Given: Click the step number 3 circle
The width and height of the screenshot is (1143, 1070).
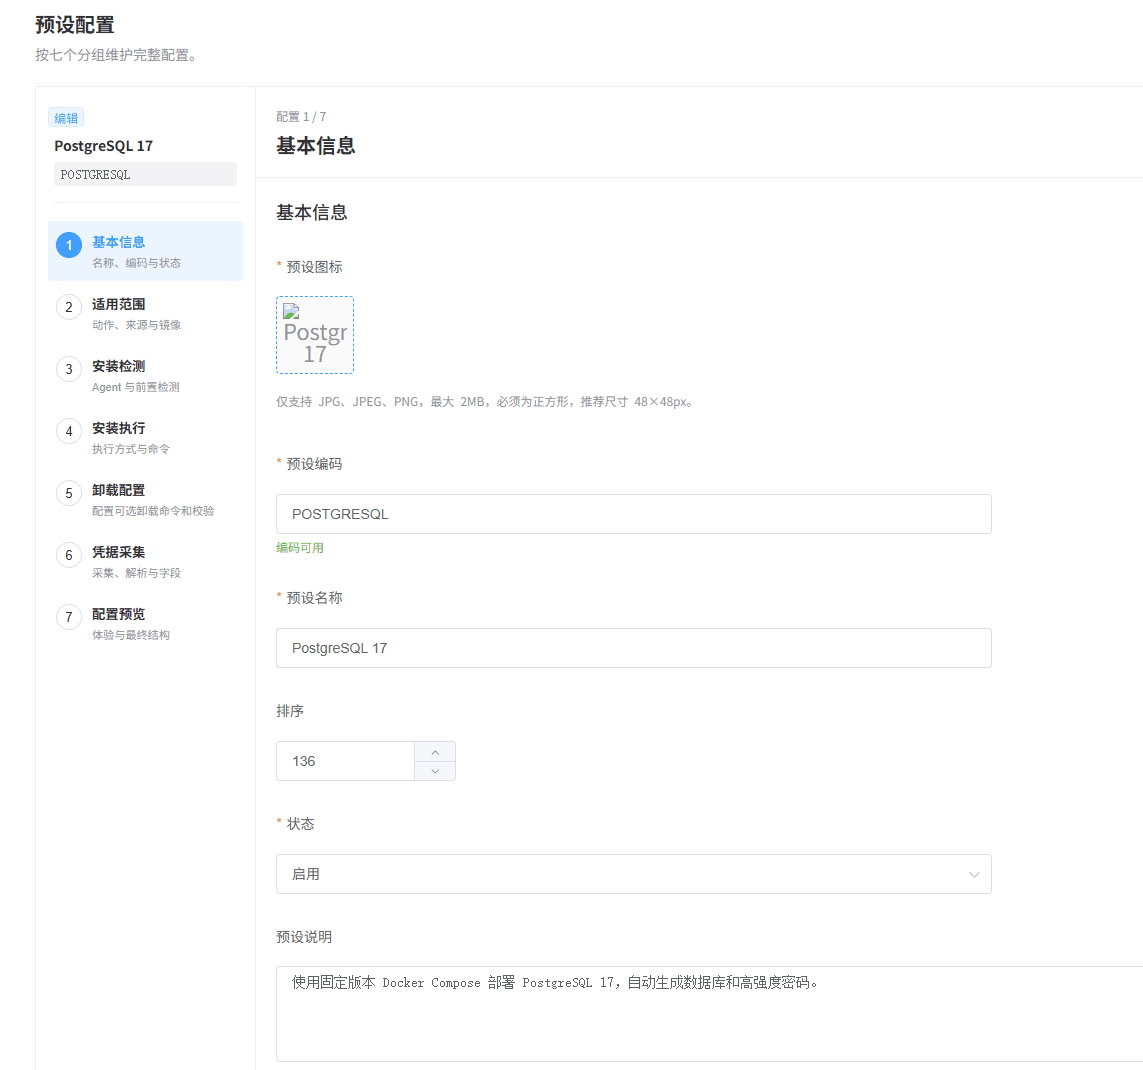Looking at the screenshot, I should tap(69, 369).
